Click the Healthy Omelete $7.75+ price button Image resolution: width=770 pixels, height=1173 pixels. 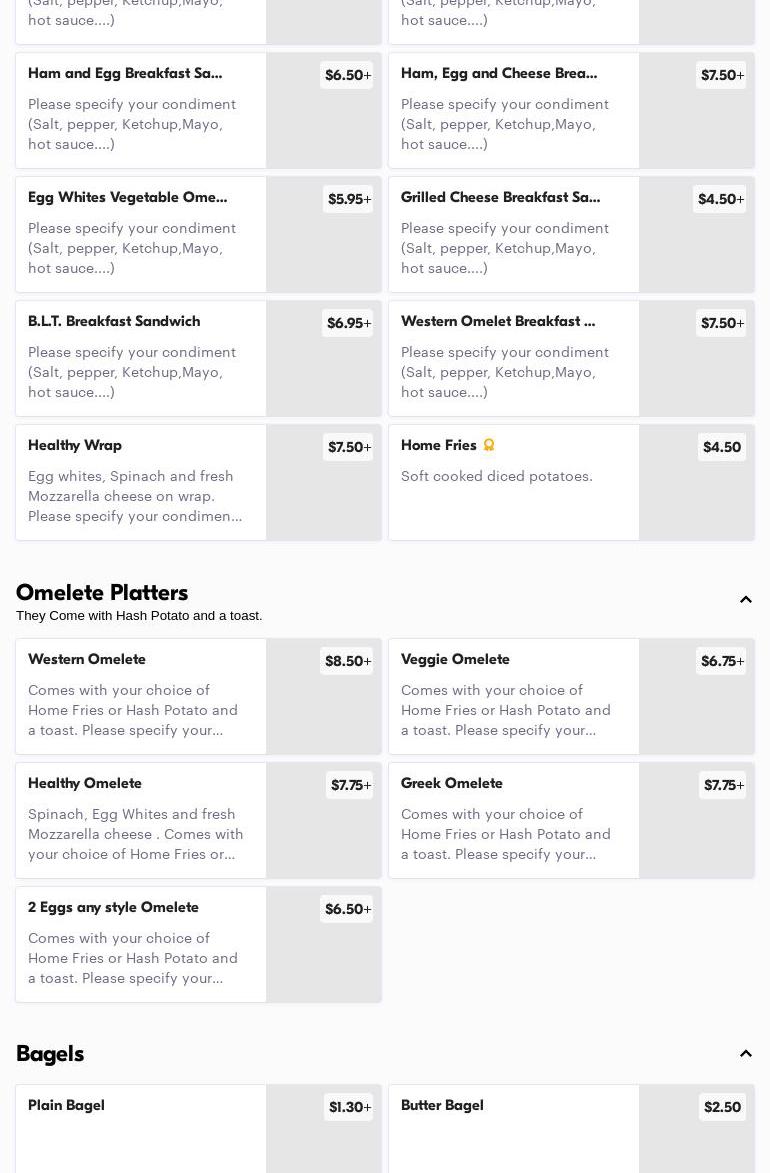click(x=350, y=785)
